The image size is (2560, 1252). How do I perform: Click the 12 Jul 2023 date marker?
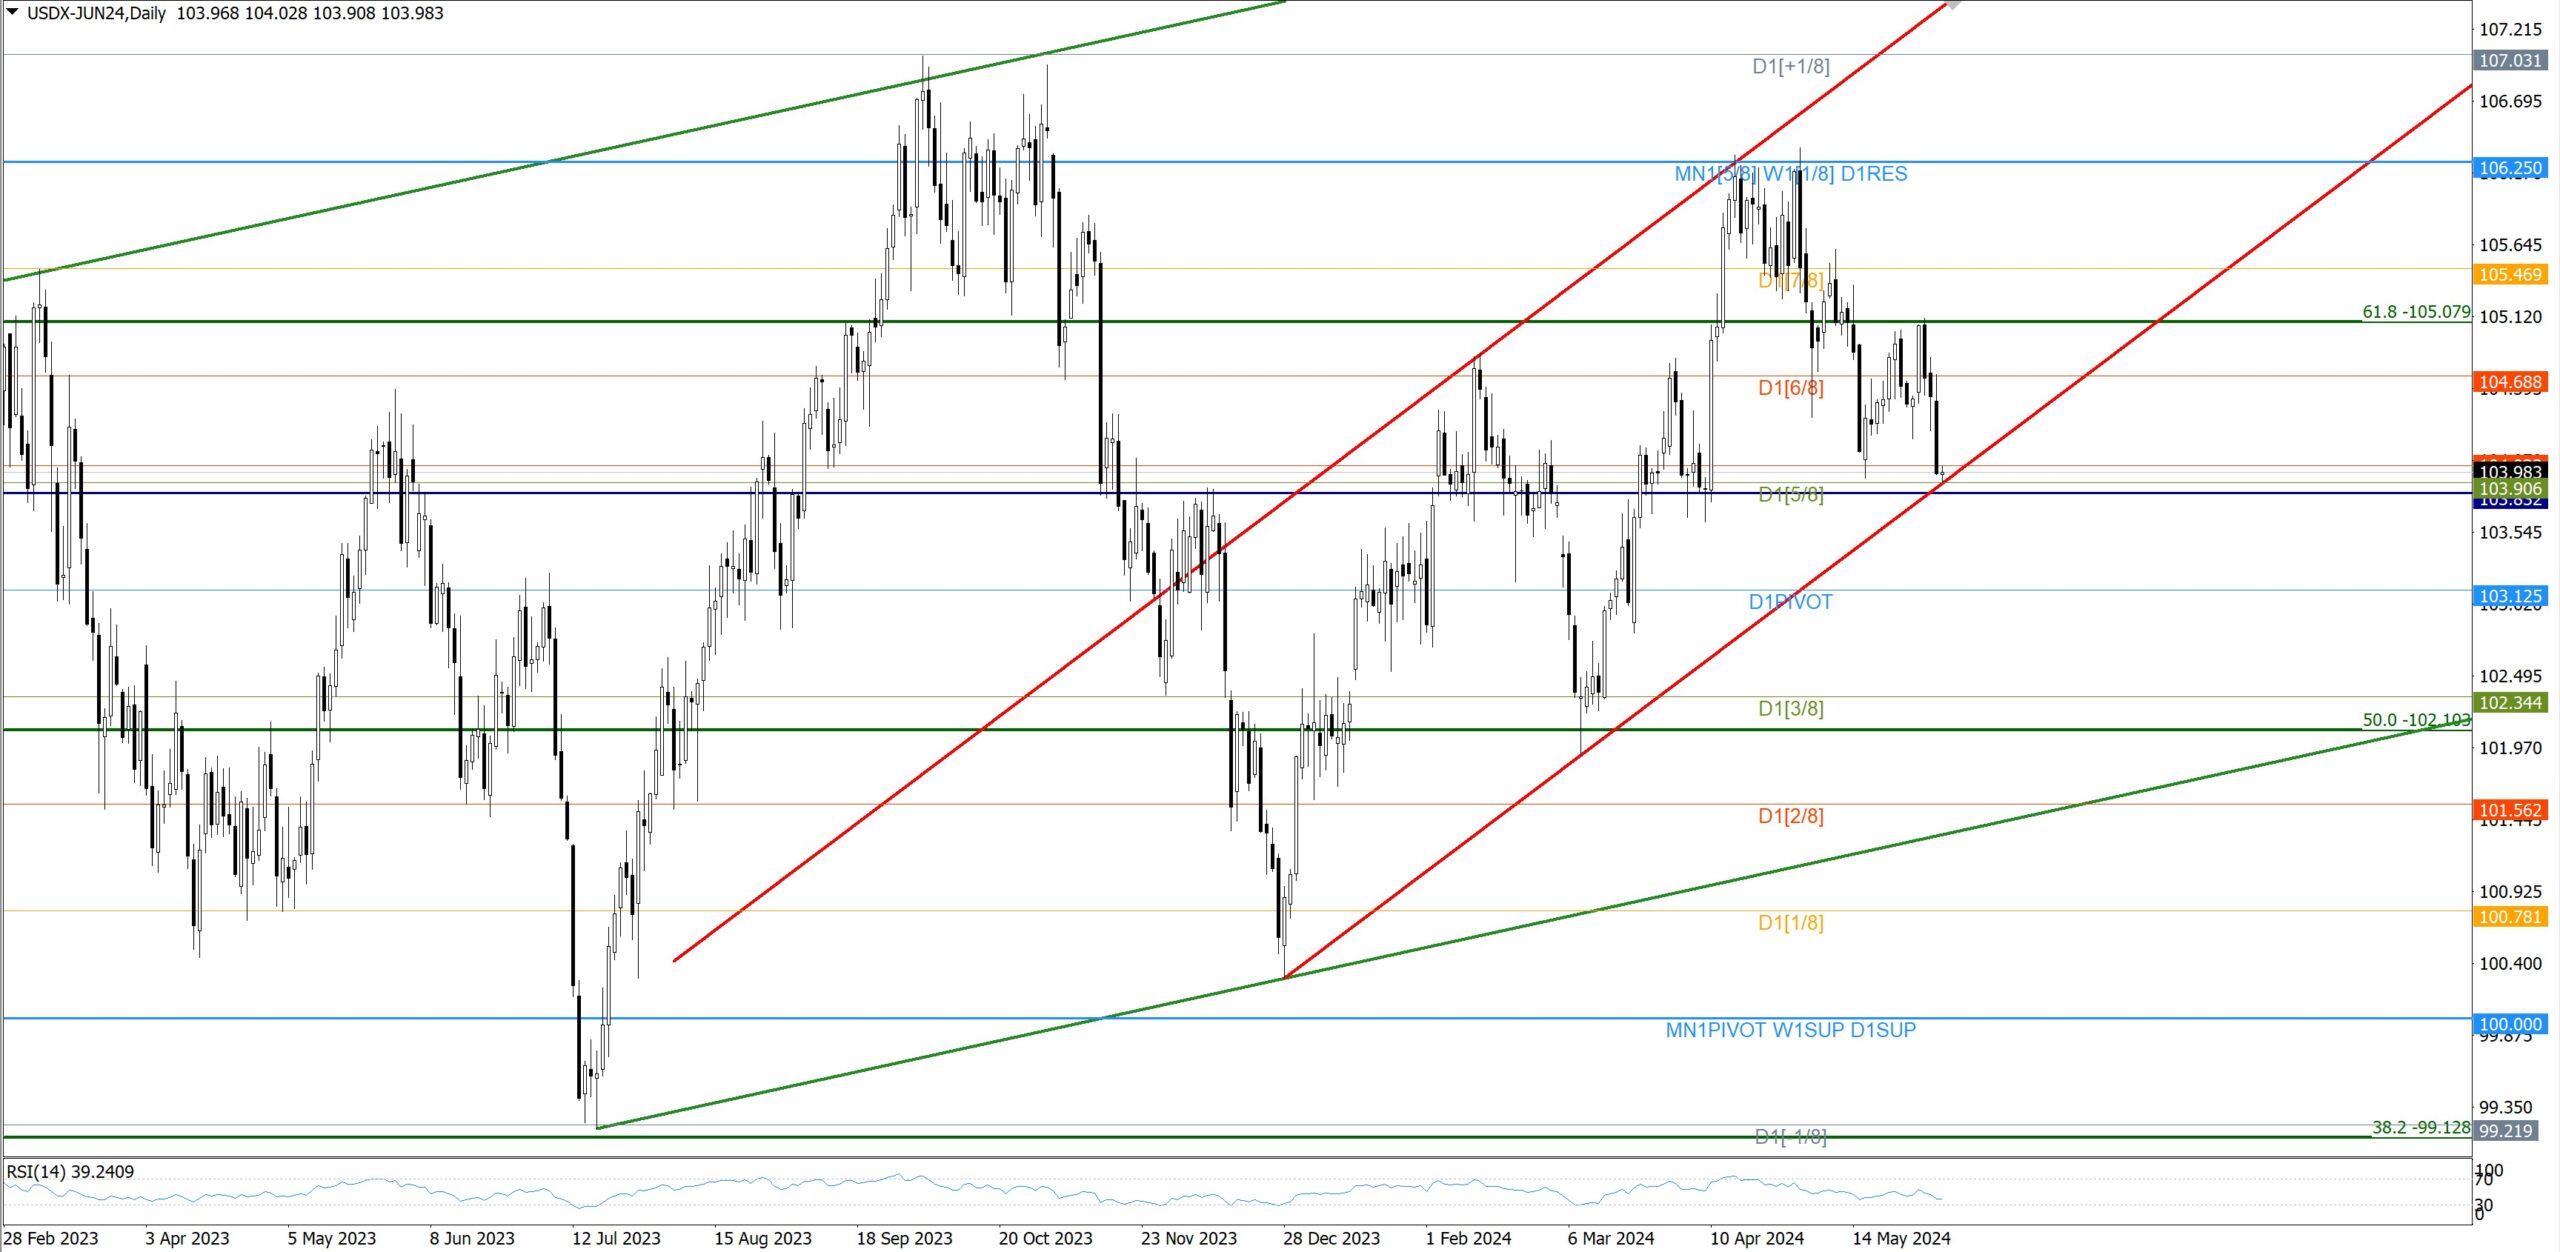point(616,1238)
